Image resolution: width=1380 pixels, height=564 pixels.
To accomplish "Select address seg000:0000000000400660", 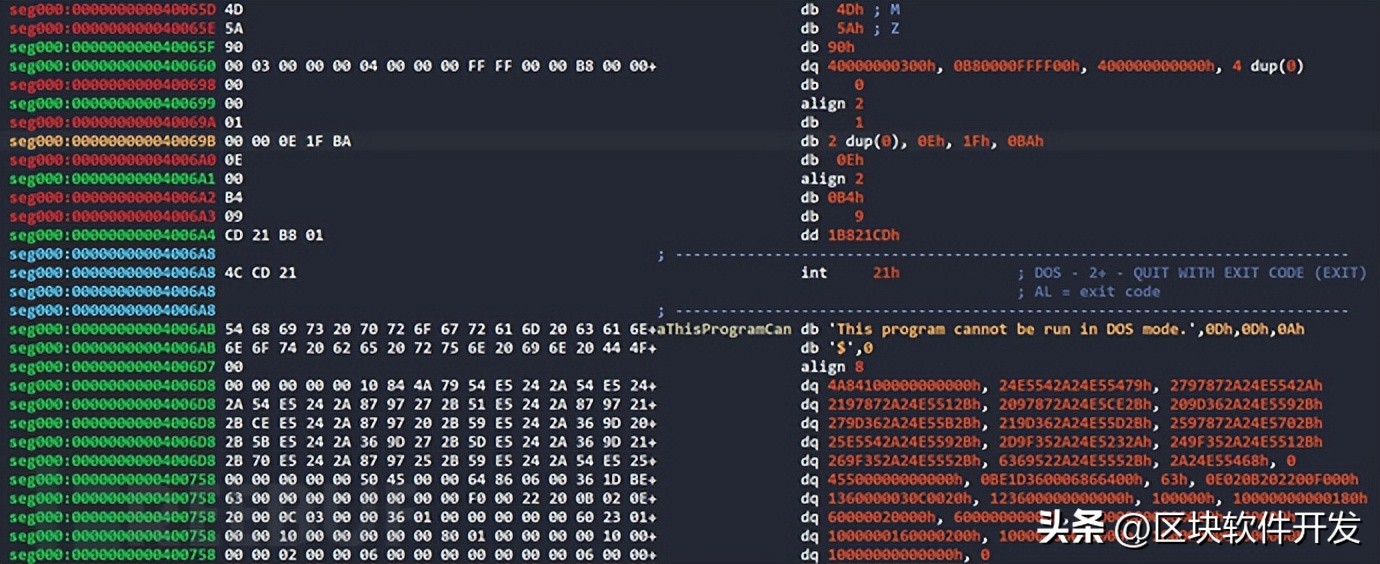I will coord(111,66).
